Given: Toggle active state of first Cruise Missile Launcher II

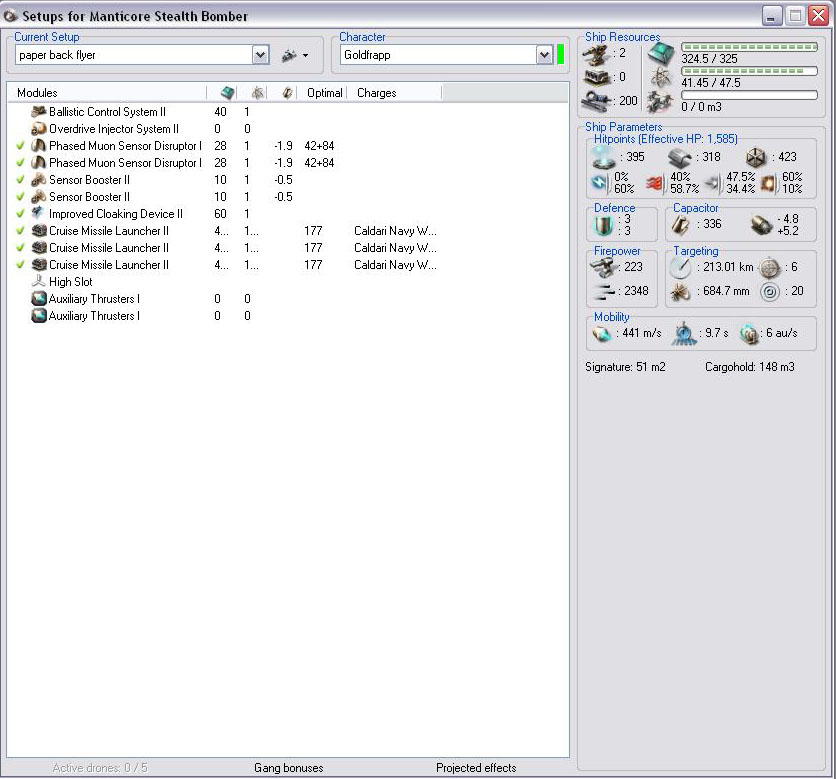Looking at the screenshot, I should [x=20, y=231].
